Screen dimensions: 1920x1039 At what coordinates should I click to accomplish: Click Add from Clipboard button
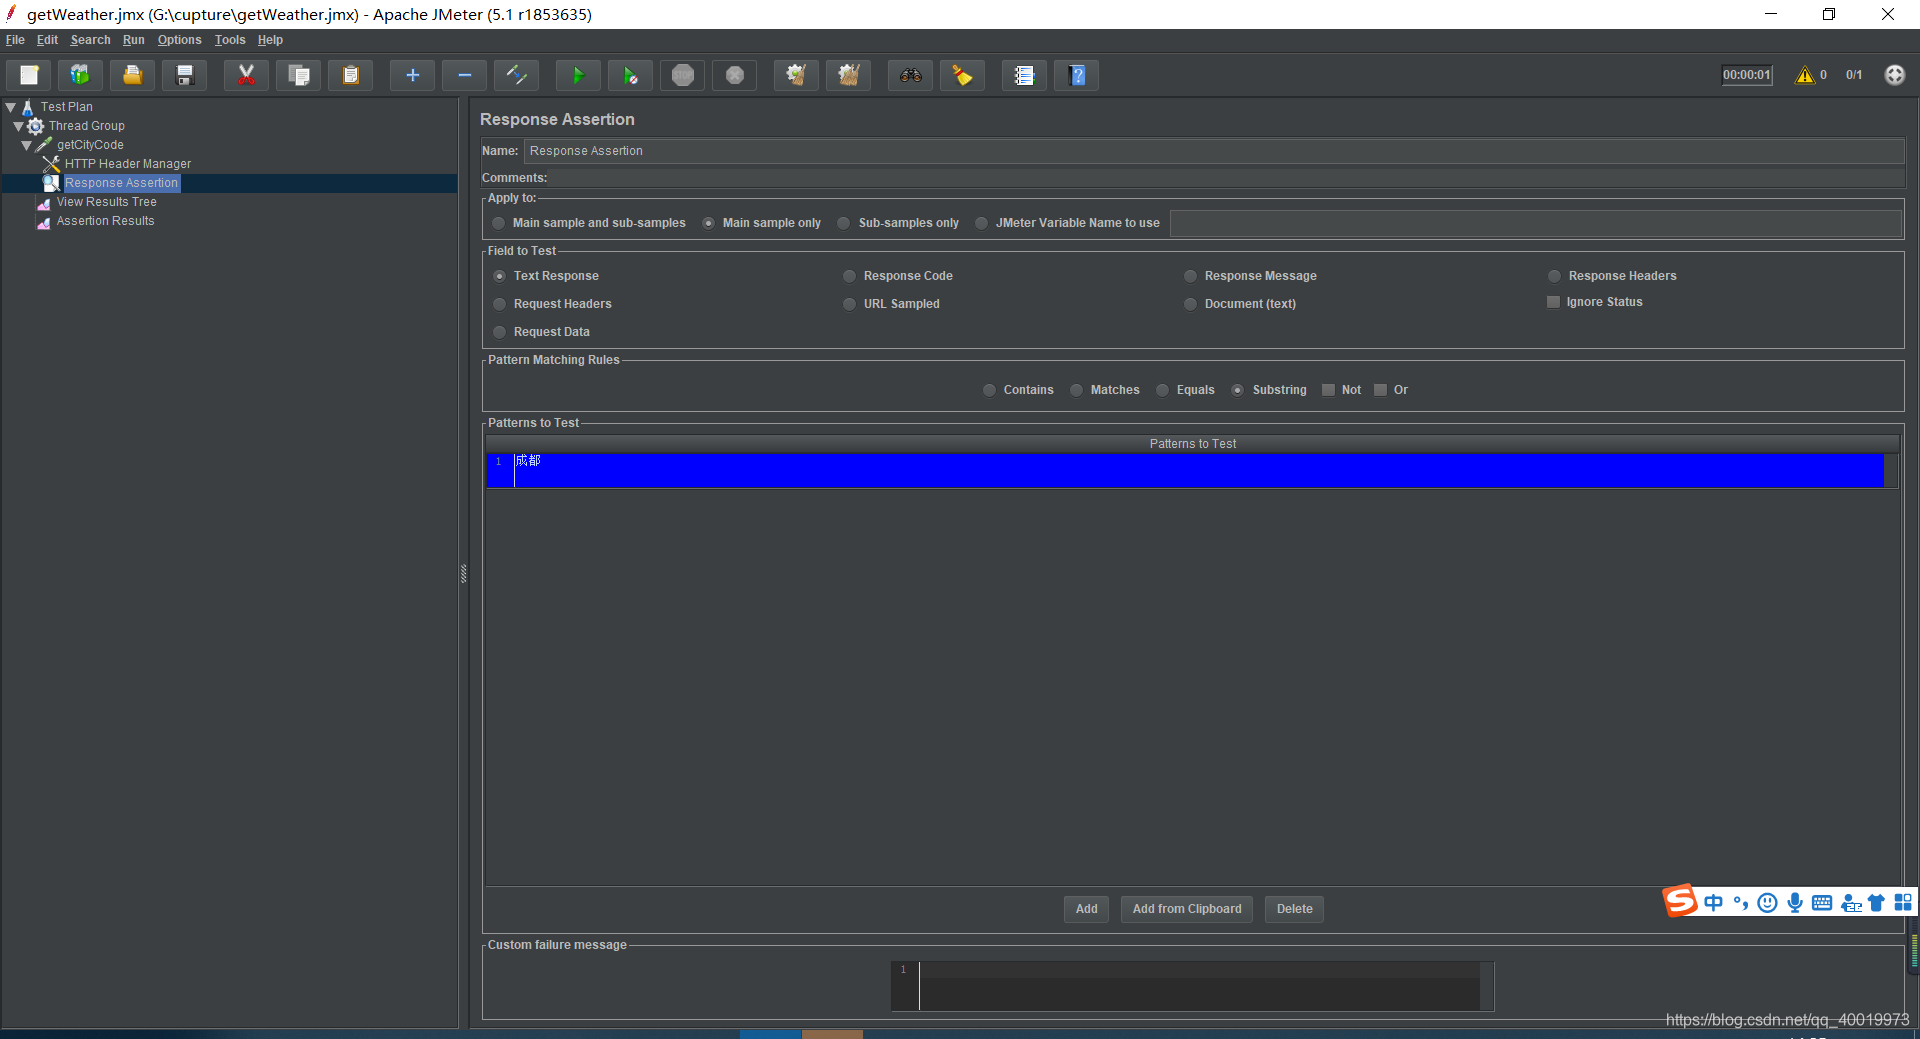pos(1187,909)
